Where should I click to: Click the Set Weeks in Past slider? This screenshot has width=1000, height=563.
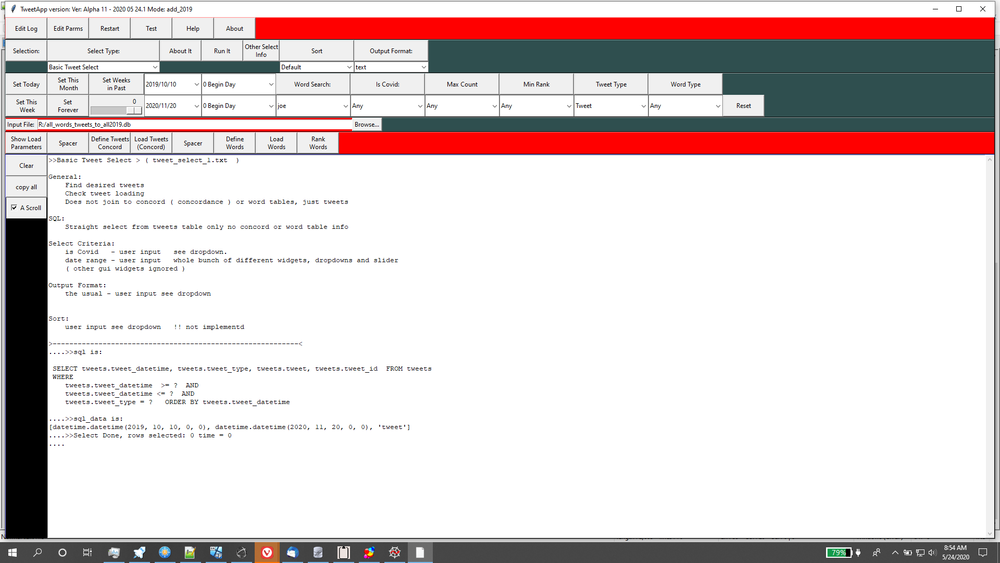116,110
